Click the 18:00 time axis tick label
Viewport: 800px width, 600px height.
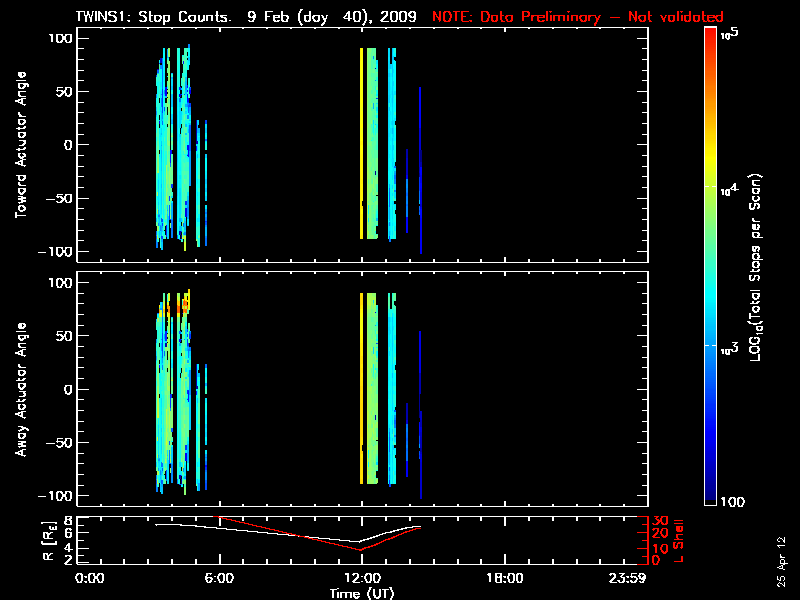point(503,578)
